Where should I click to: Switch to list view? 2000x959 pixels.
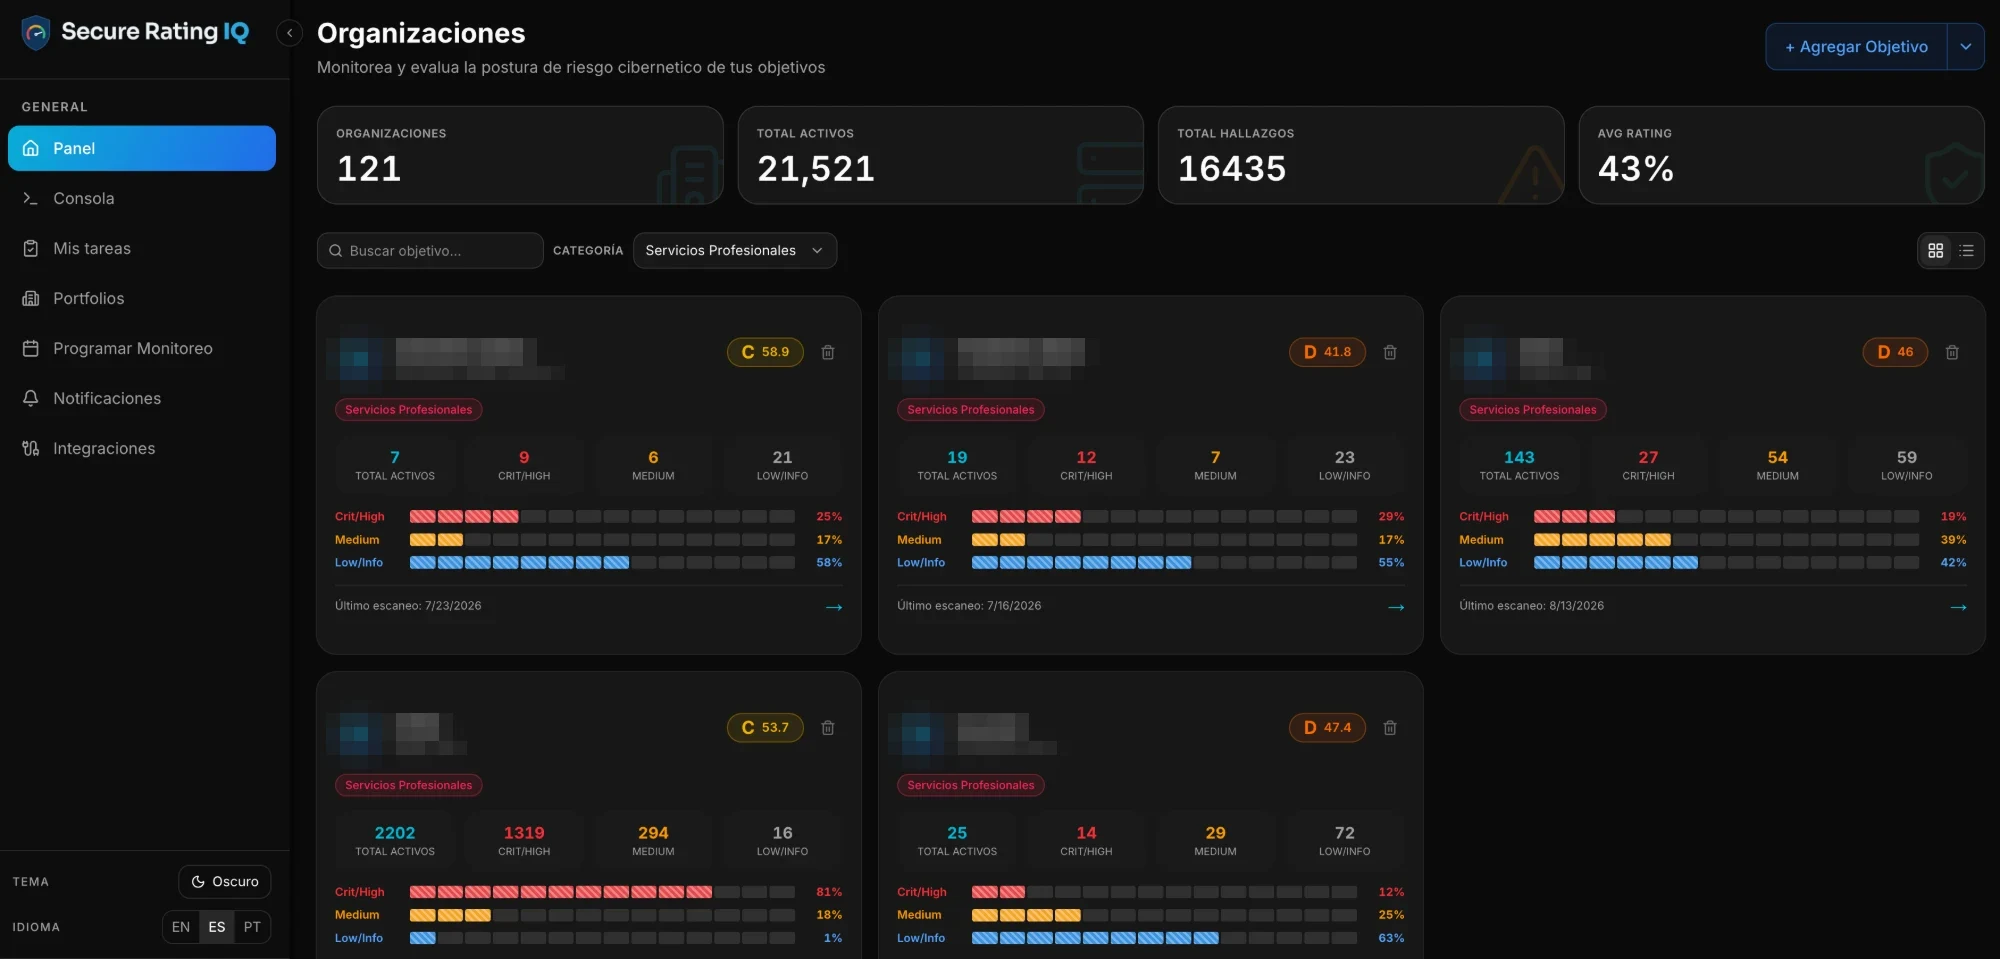tap(1967, 251)
